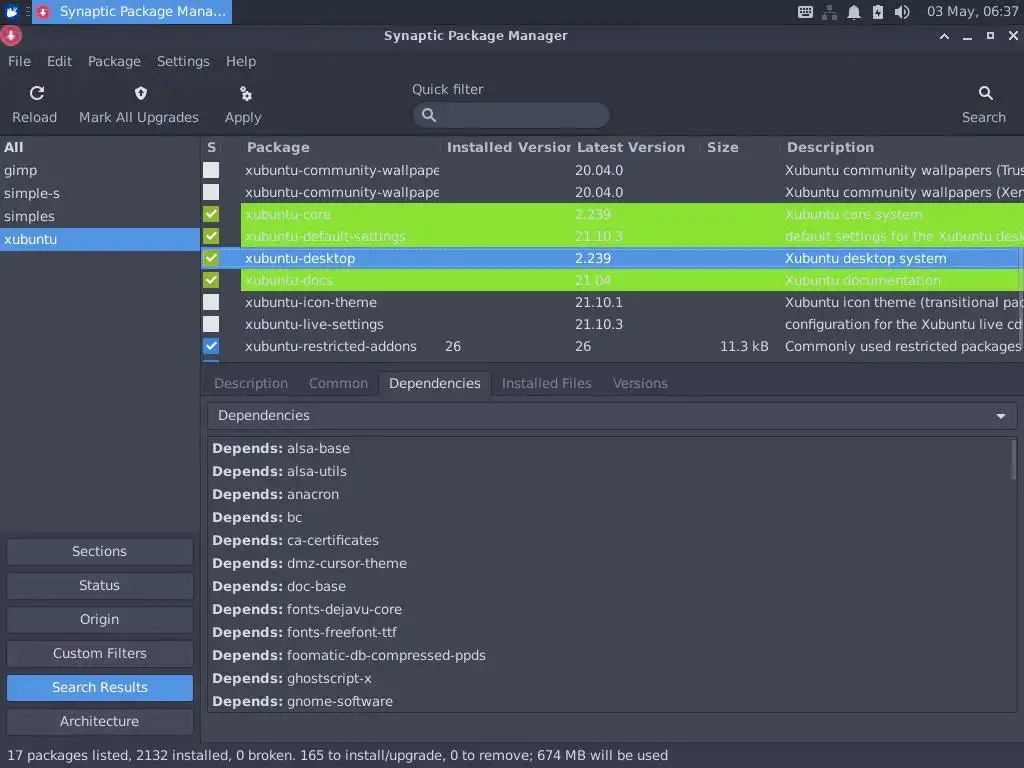Click the Apply gears icon
1024x768 pixels.
click(246, 93)
